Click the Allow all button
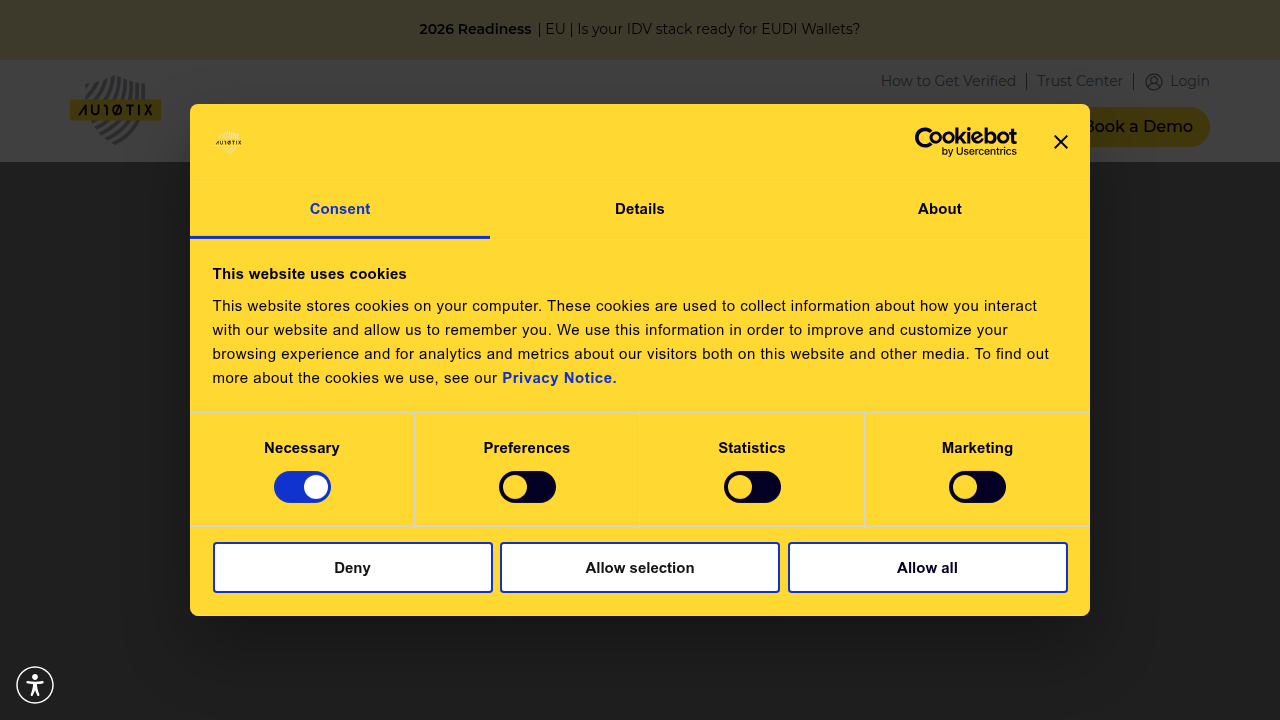 pos(927,567)
